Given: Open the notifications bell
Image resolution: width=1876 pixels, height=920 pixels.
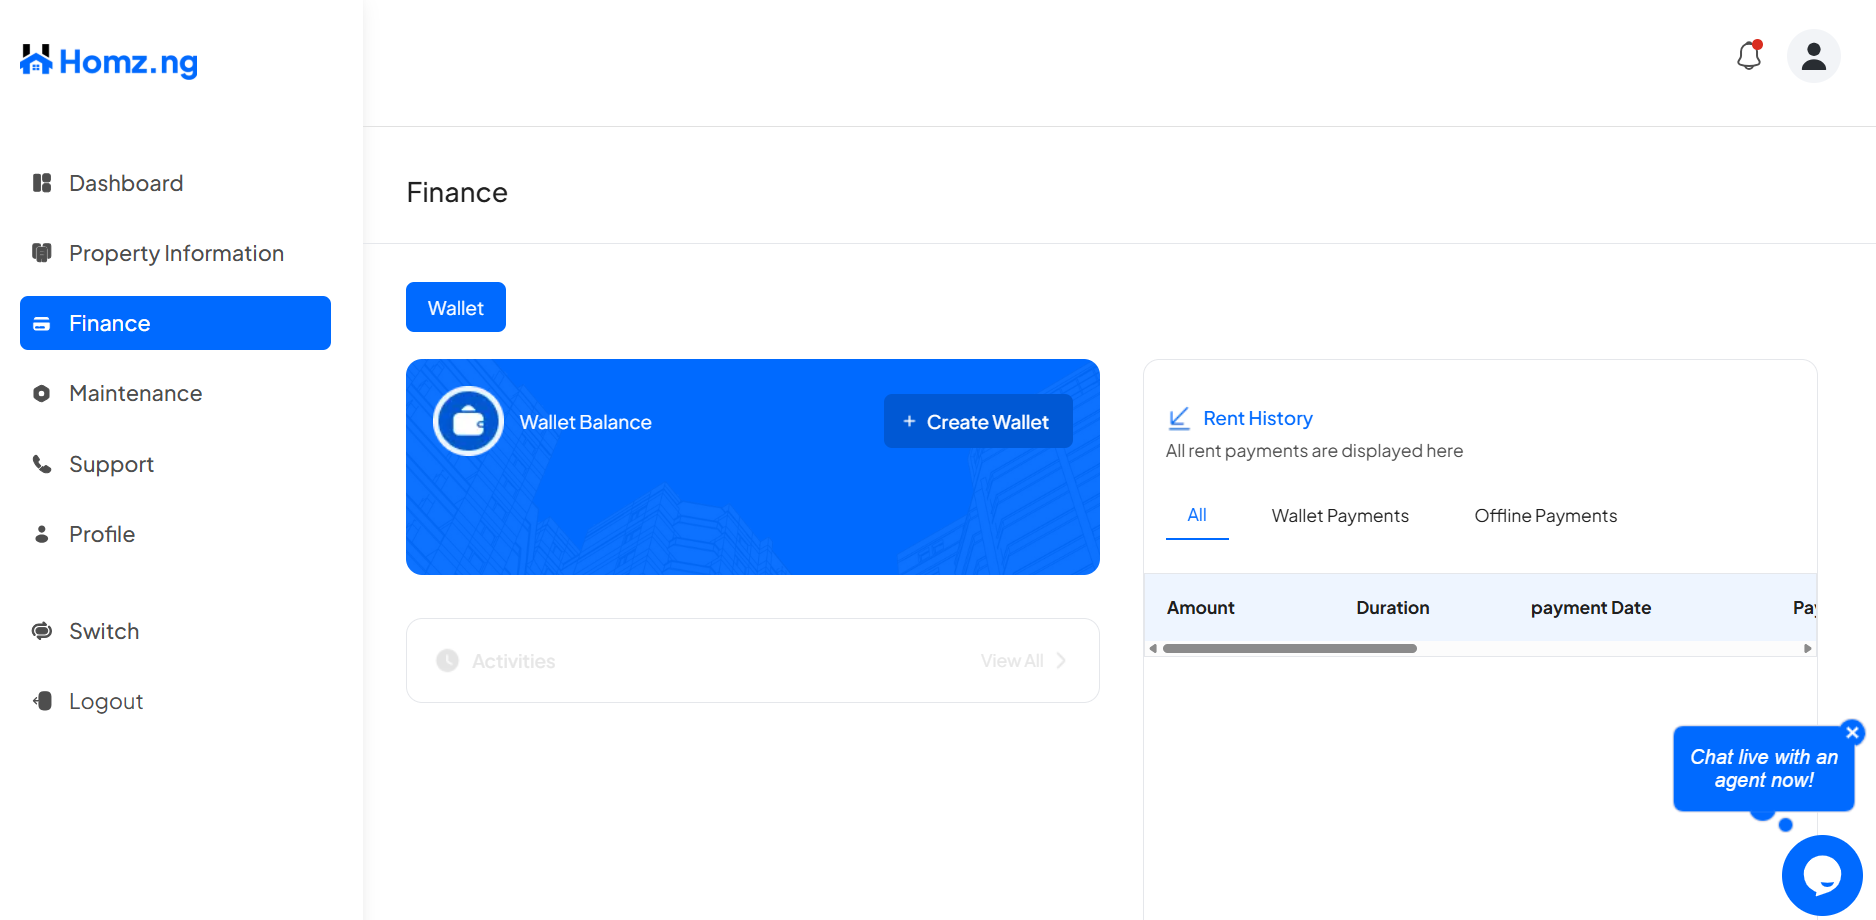Looking at the screenshot, I should point(1749,56).
